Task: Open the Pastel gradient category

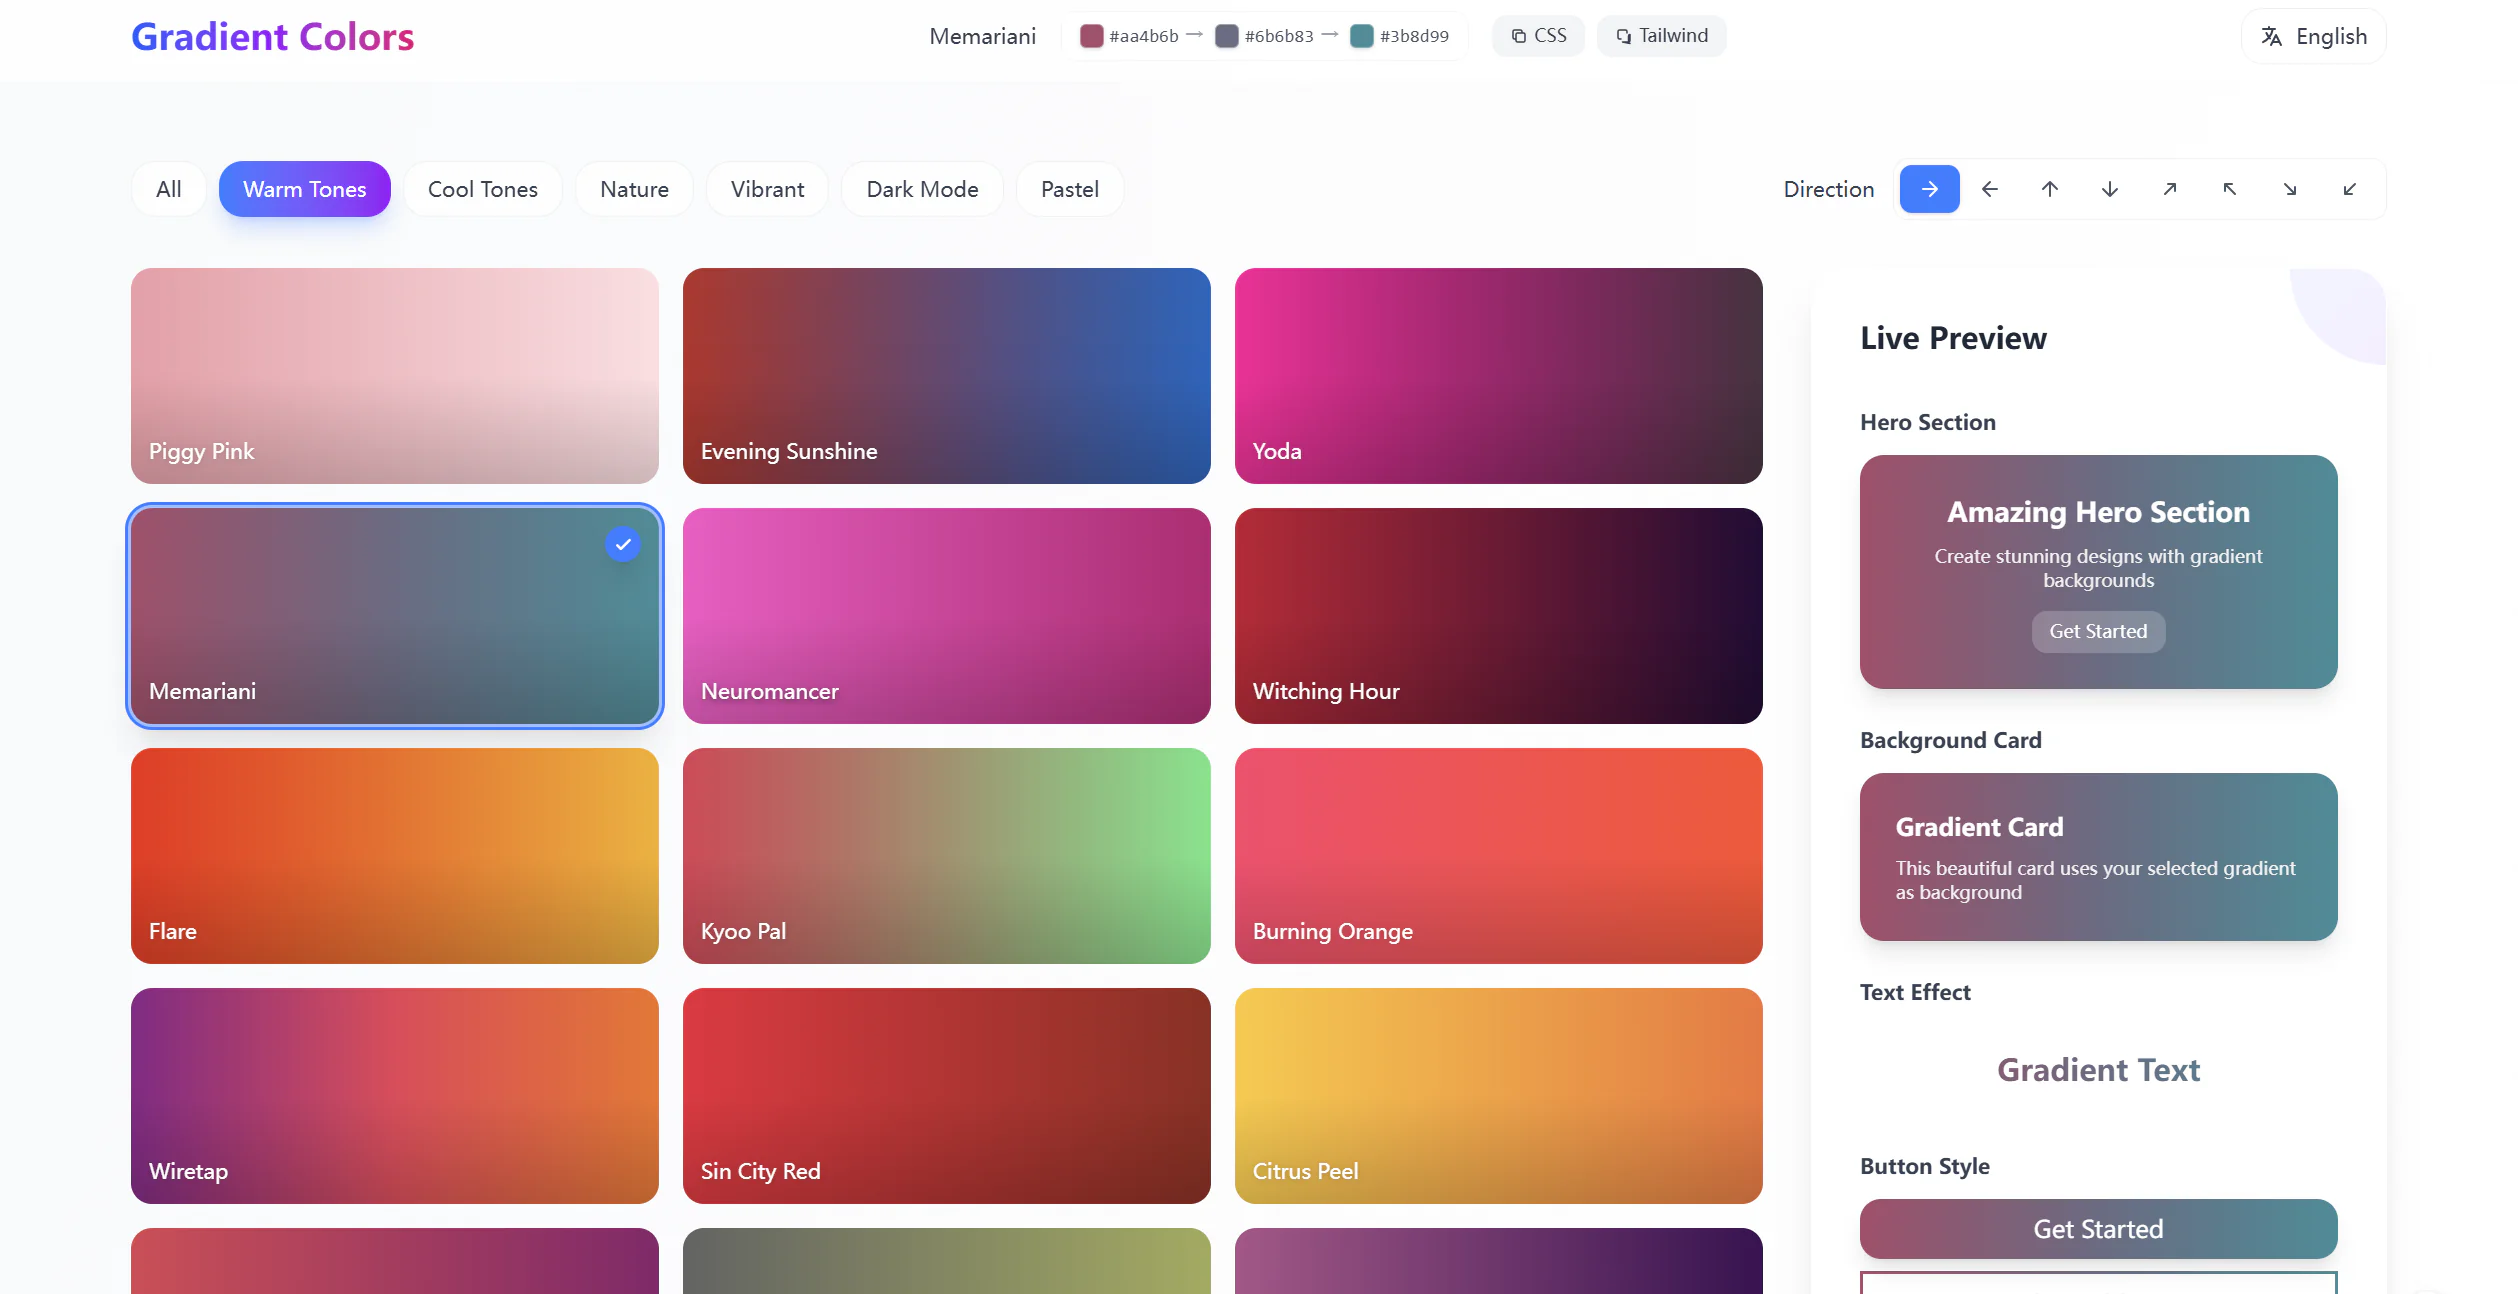Action: [1069, 189]
